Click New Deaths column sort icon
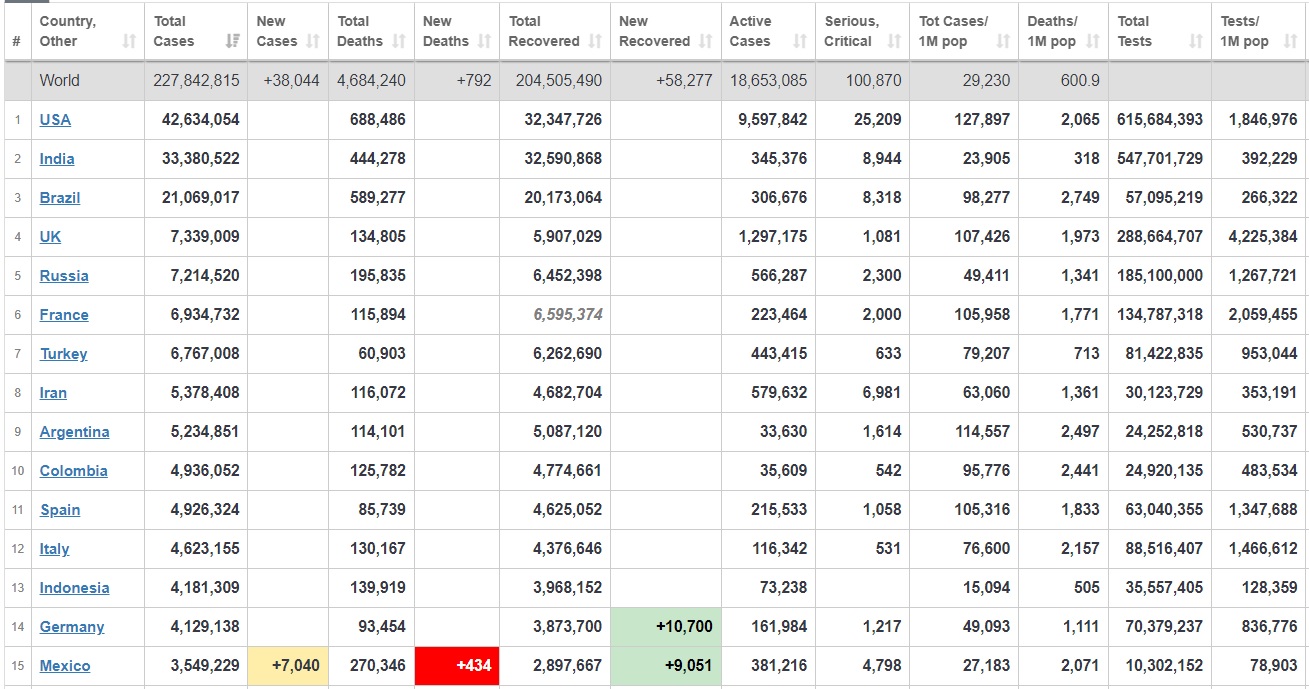The image size is (1309, 689). coord(485,42)
